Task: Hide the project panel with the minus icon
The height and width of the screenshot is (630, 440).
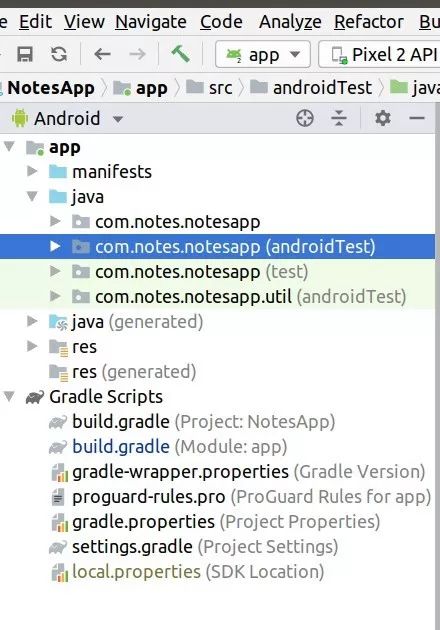Action: (417, 119)
